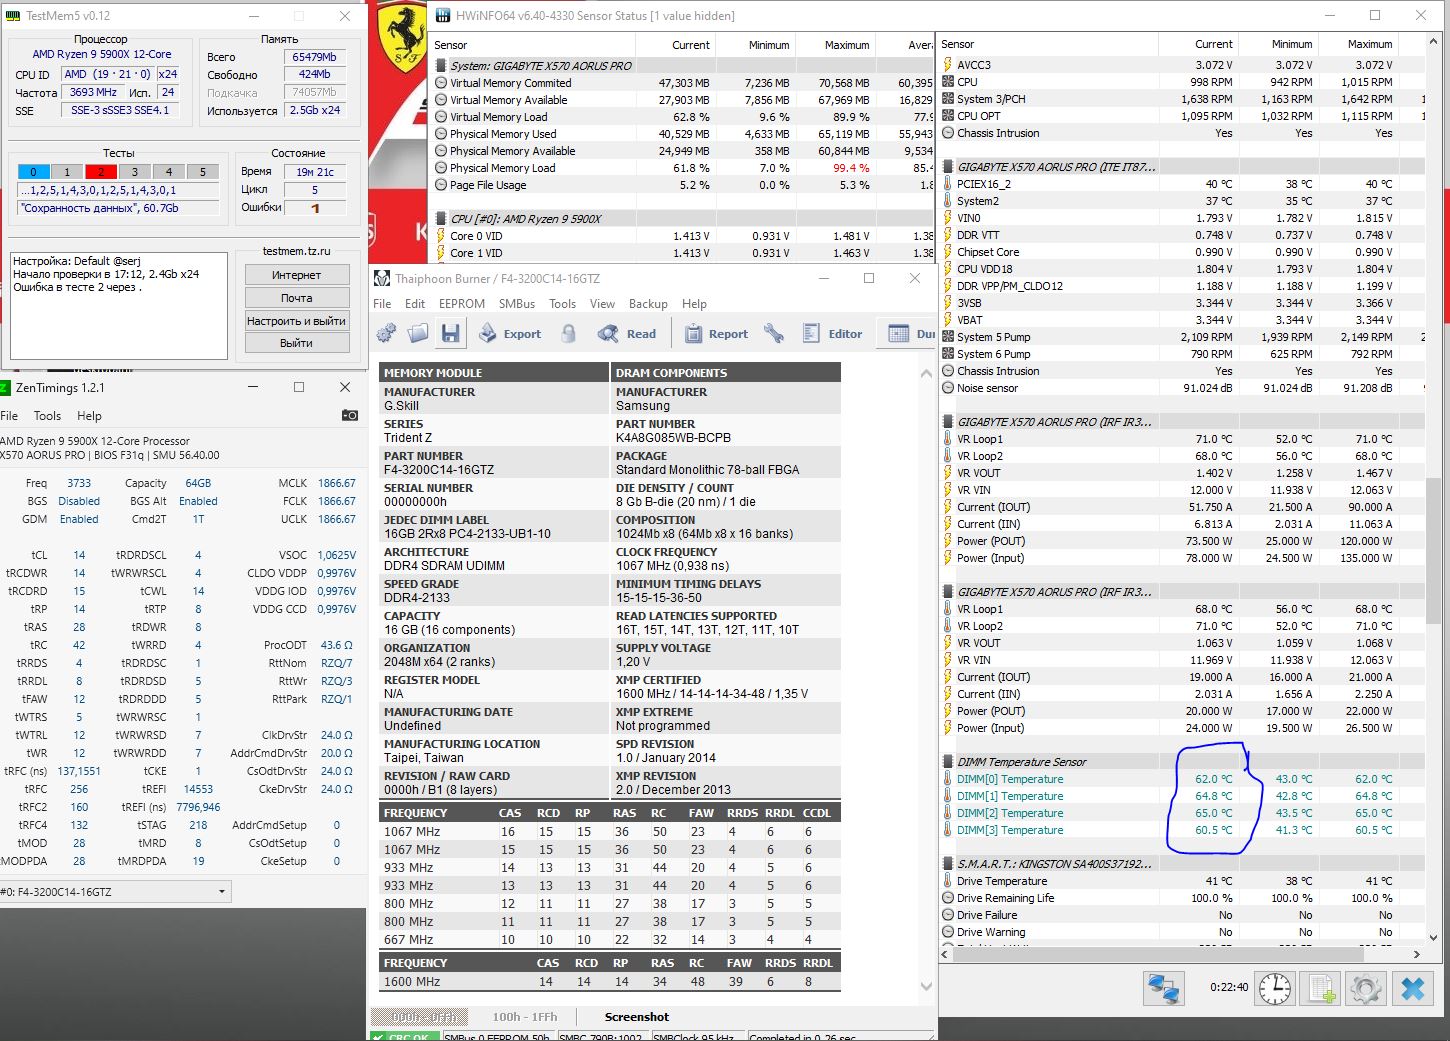The height and width of the screenshot is (1041, 1450).
Task: Open the EEPROM menu in Thaiphoon Burner
Action: (x=461, y=304)
